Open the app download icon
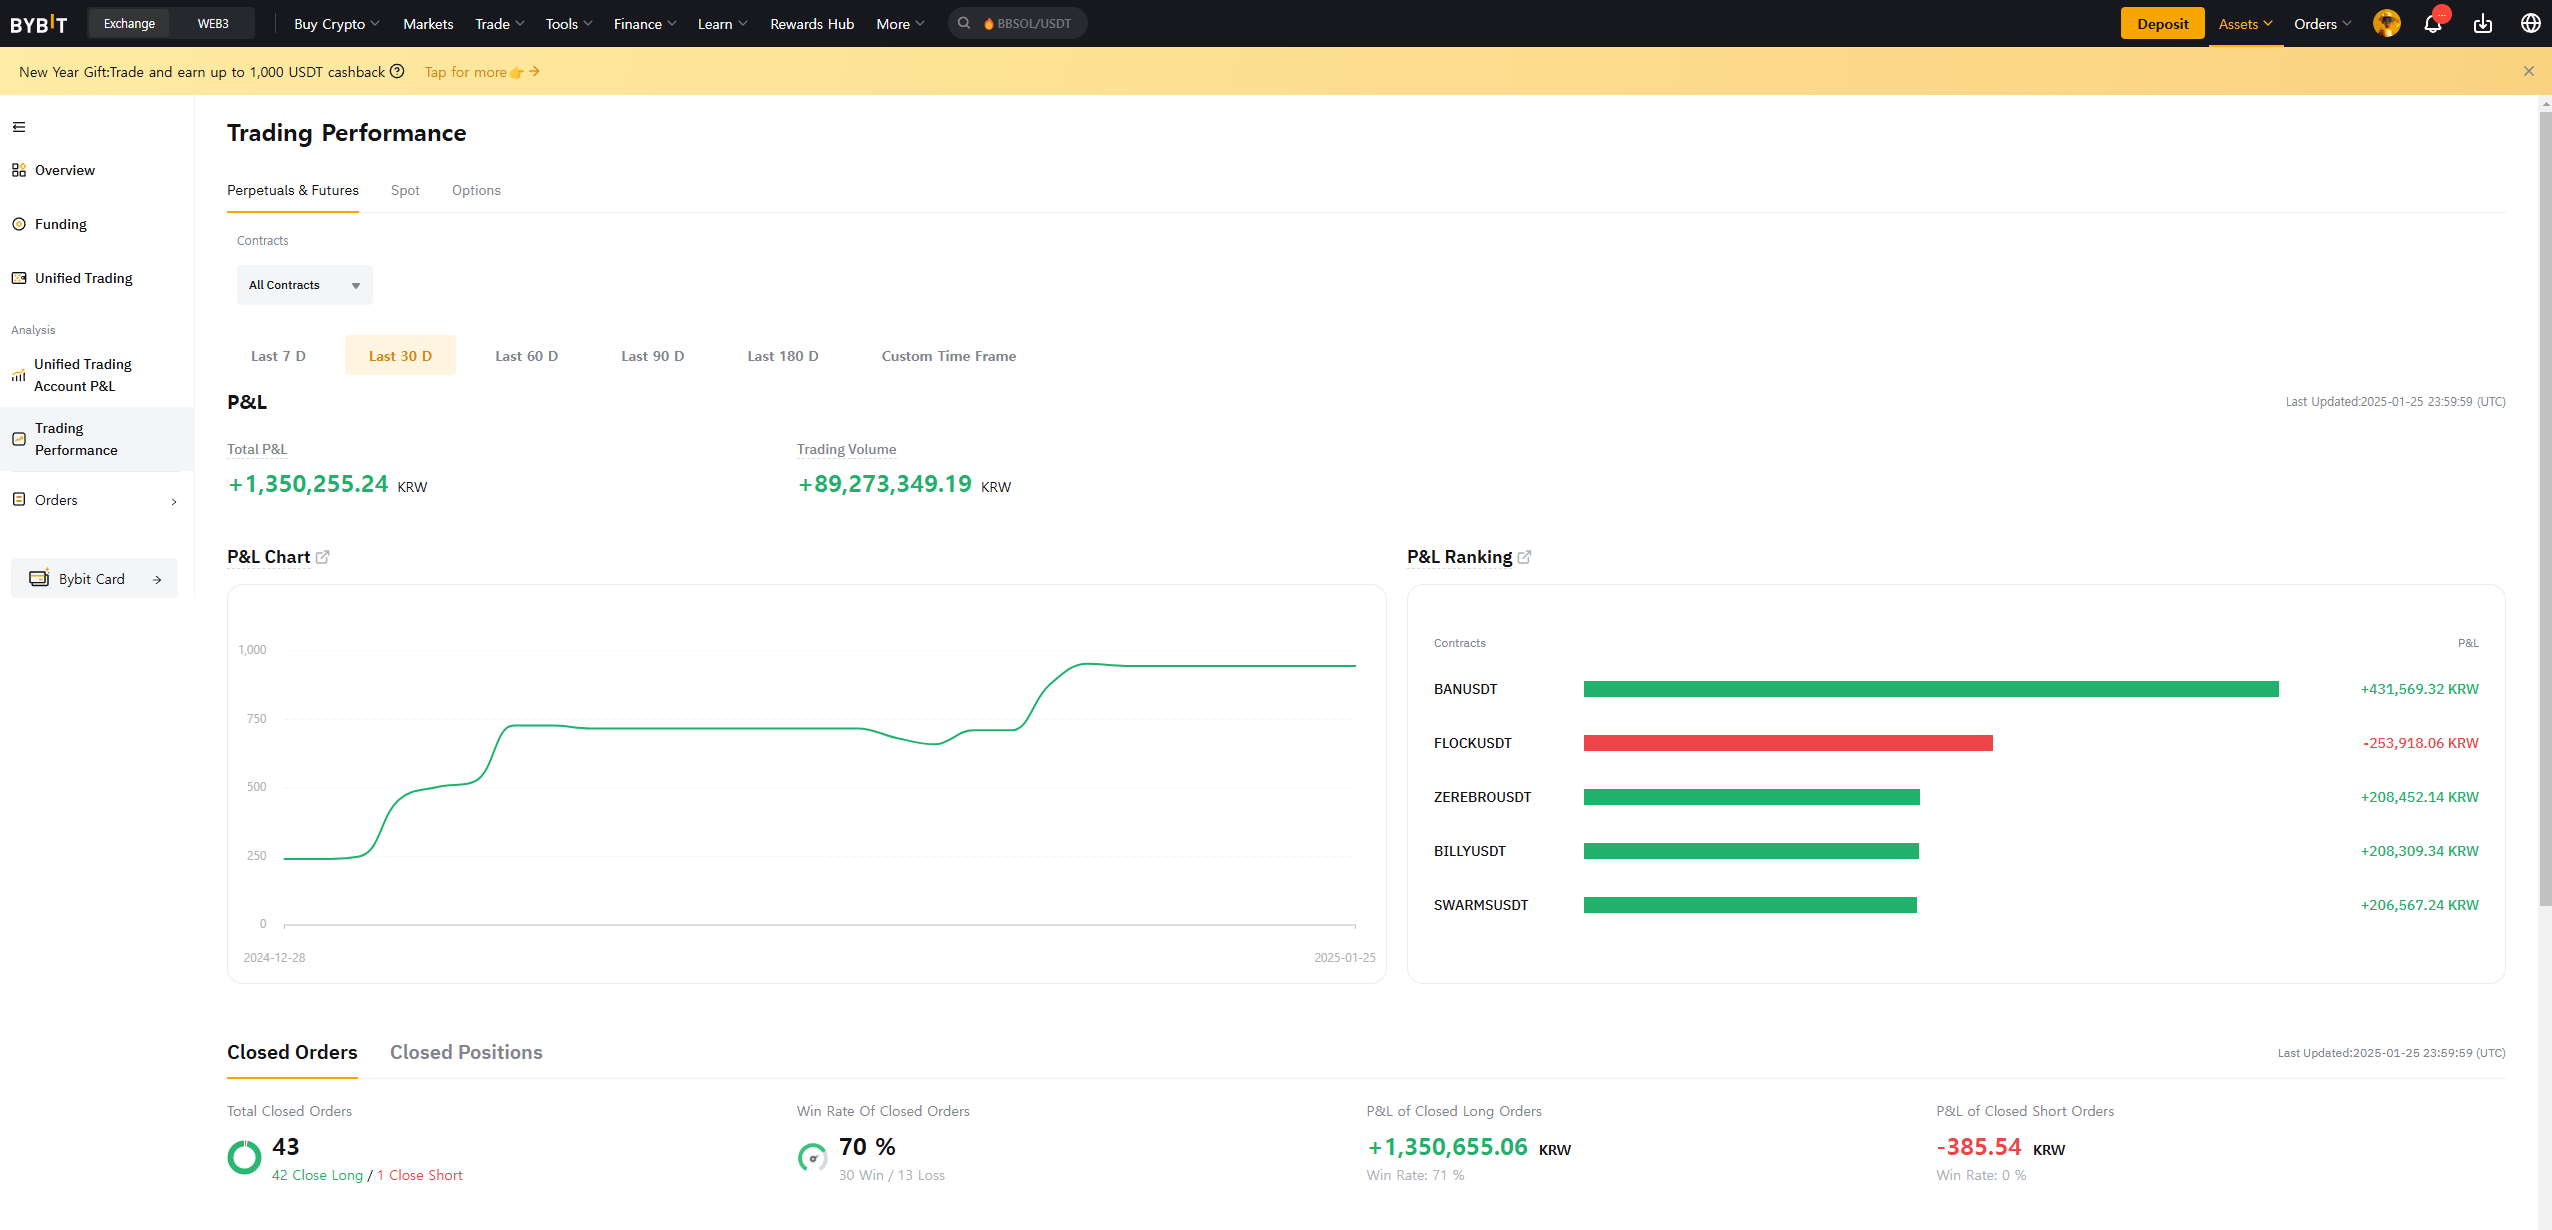 pos(2483,24)
